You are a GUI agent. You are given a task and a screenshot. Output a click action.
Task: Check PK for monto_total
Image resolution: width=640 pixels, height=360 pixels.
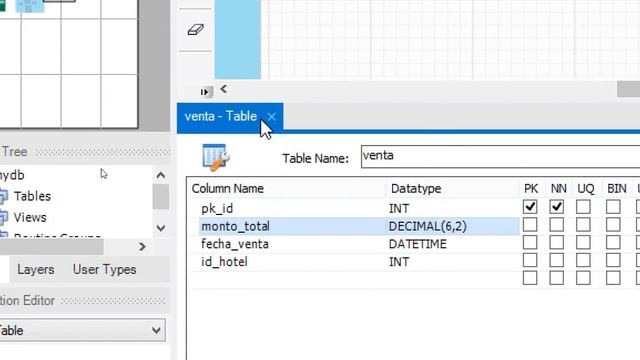point(530,224)
